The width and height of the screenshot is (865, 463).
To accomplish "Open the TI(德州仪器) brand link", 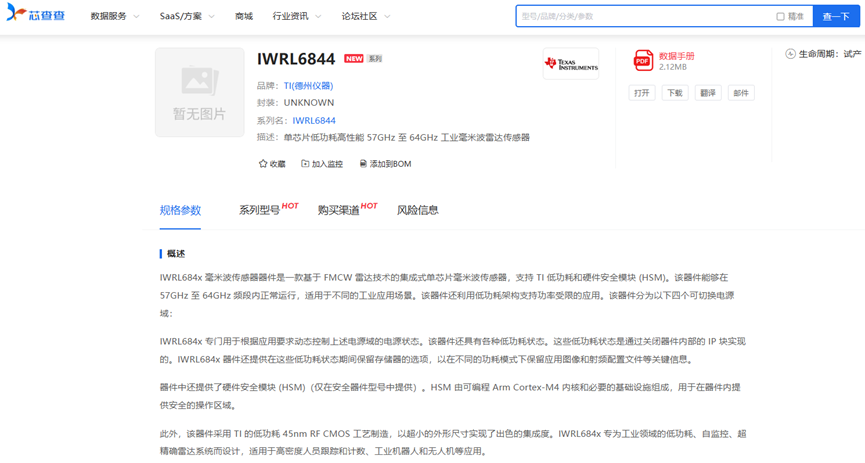I will tap(308, 86).
